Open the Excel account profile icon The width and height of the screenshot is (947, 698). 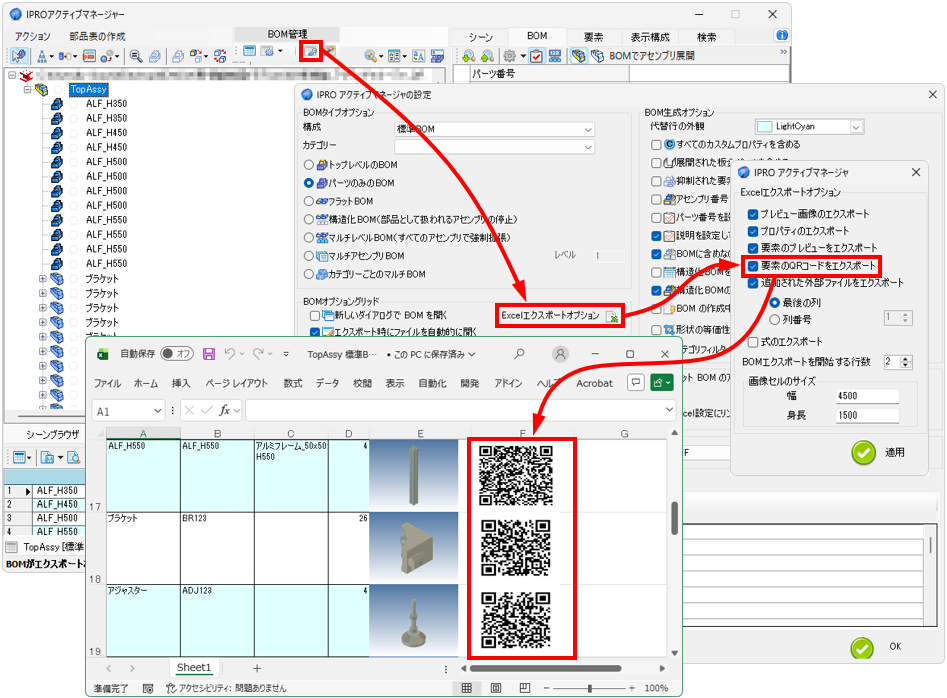(x=560, y=354)
